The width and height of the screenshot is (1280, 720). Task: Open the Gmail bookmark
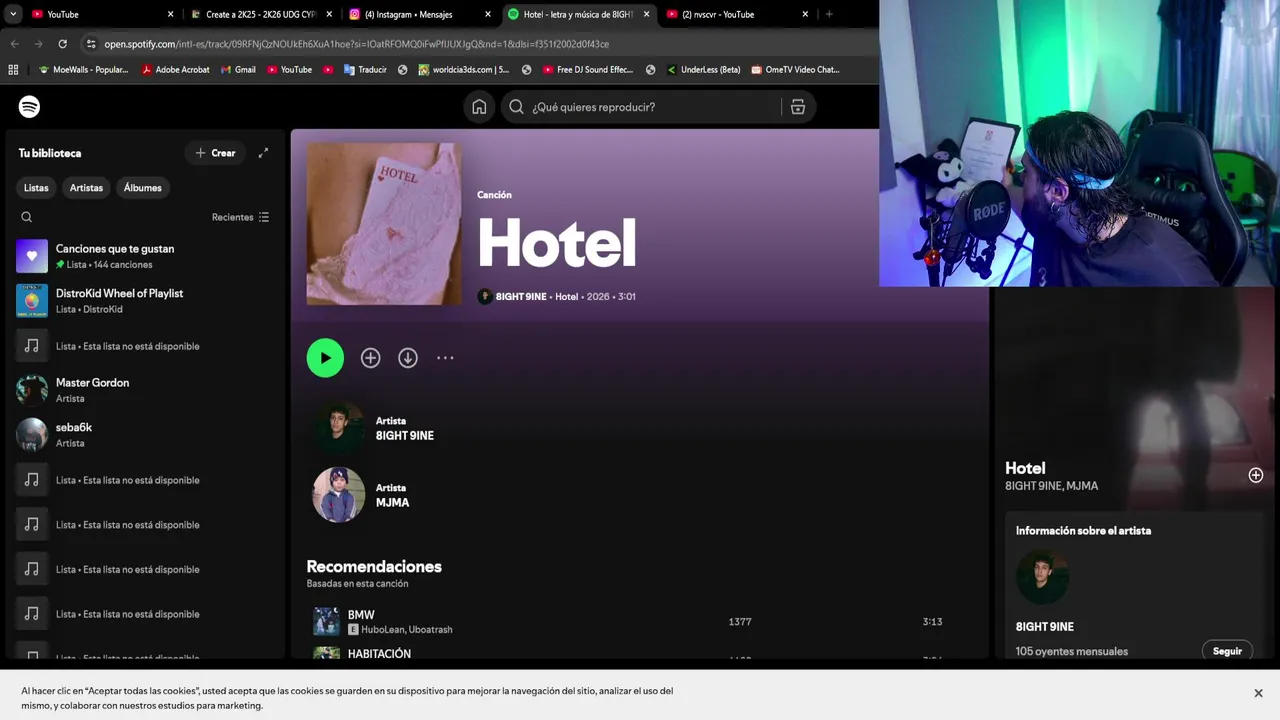[238, 70]
